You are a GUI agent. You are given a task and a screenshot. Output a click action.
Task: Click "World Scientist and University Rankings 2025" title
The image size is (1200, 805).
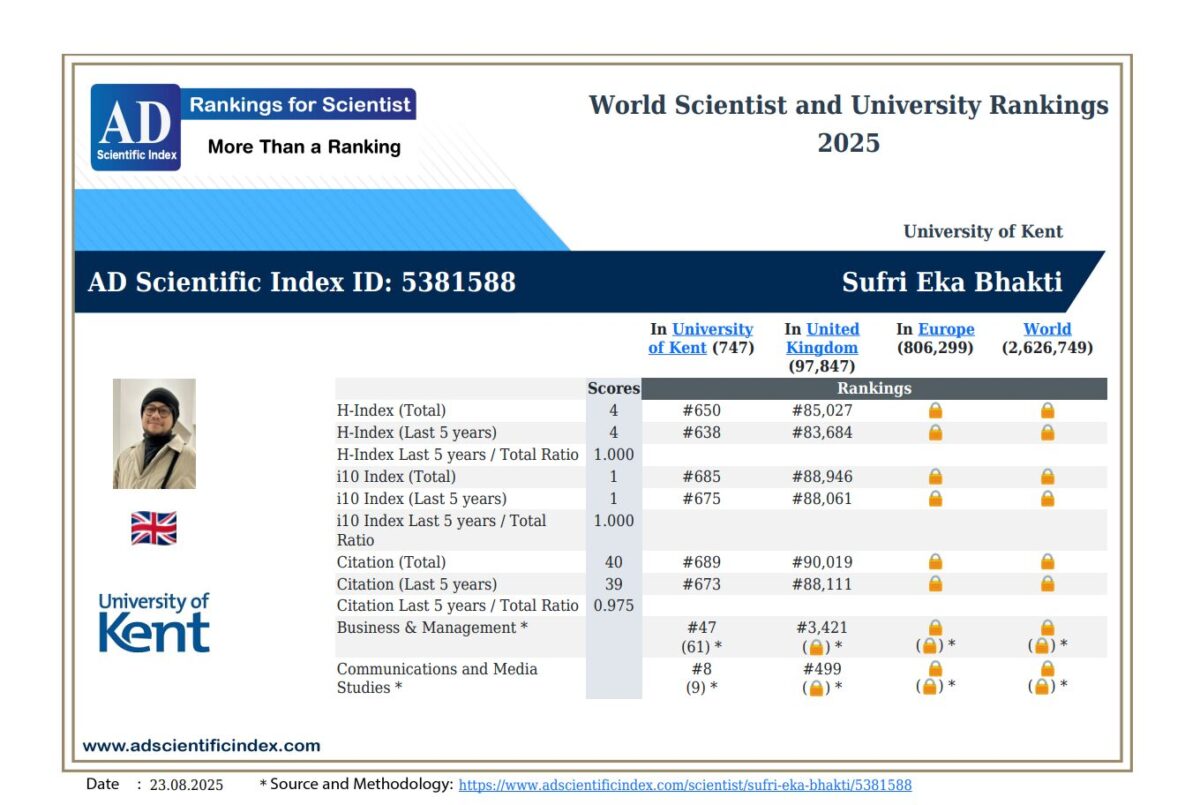[848, 123]
